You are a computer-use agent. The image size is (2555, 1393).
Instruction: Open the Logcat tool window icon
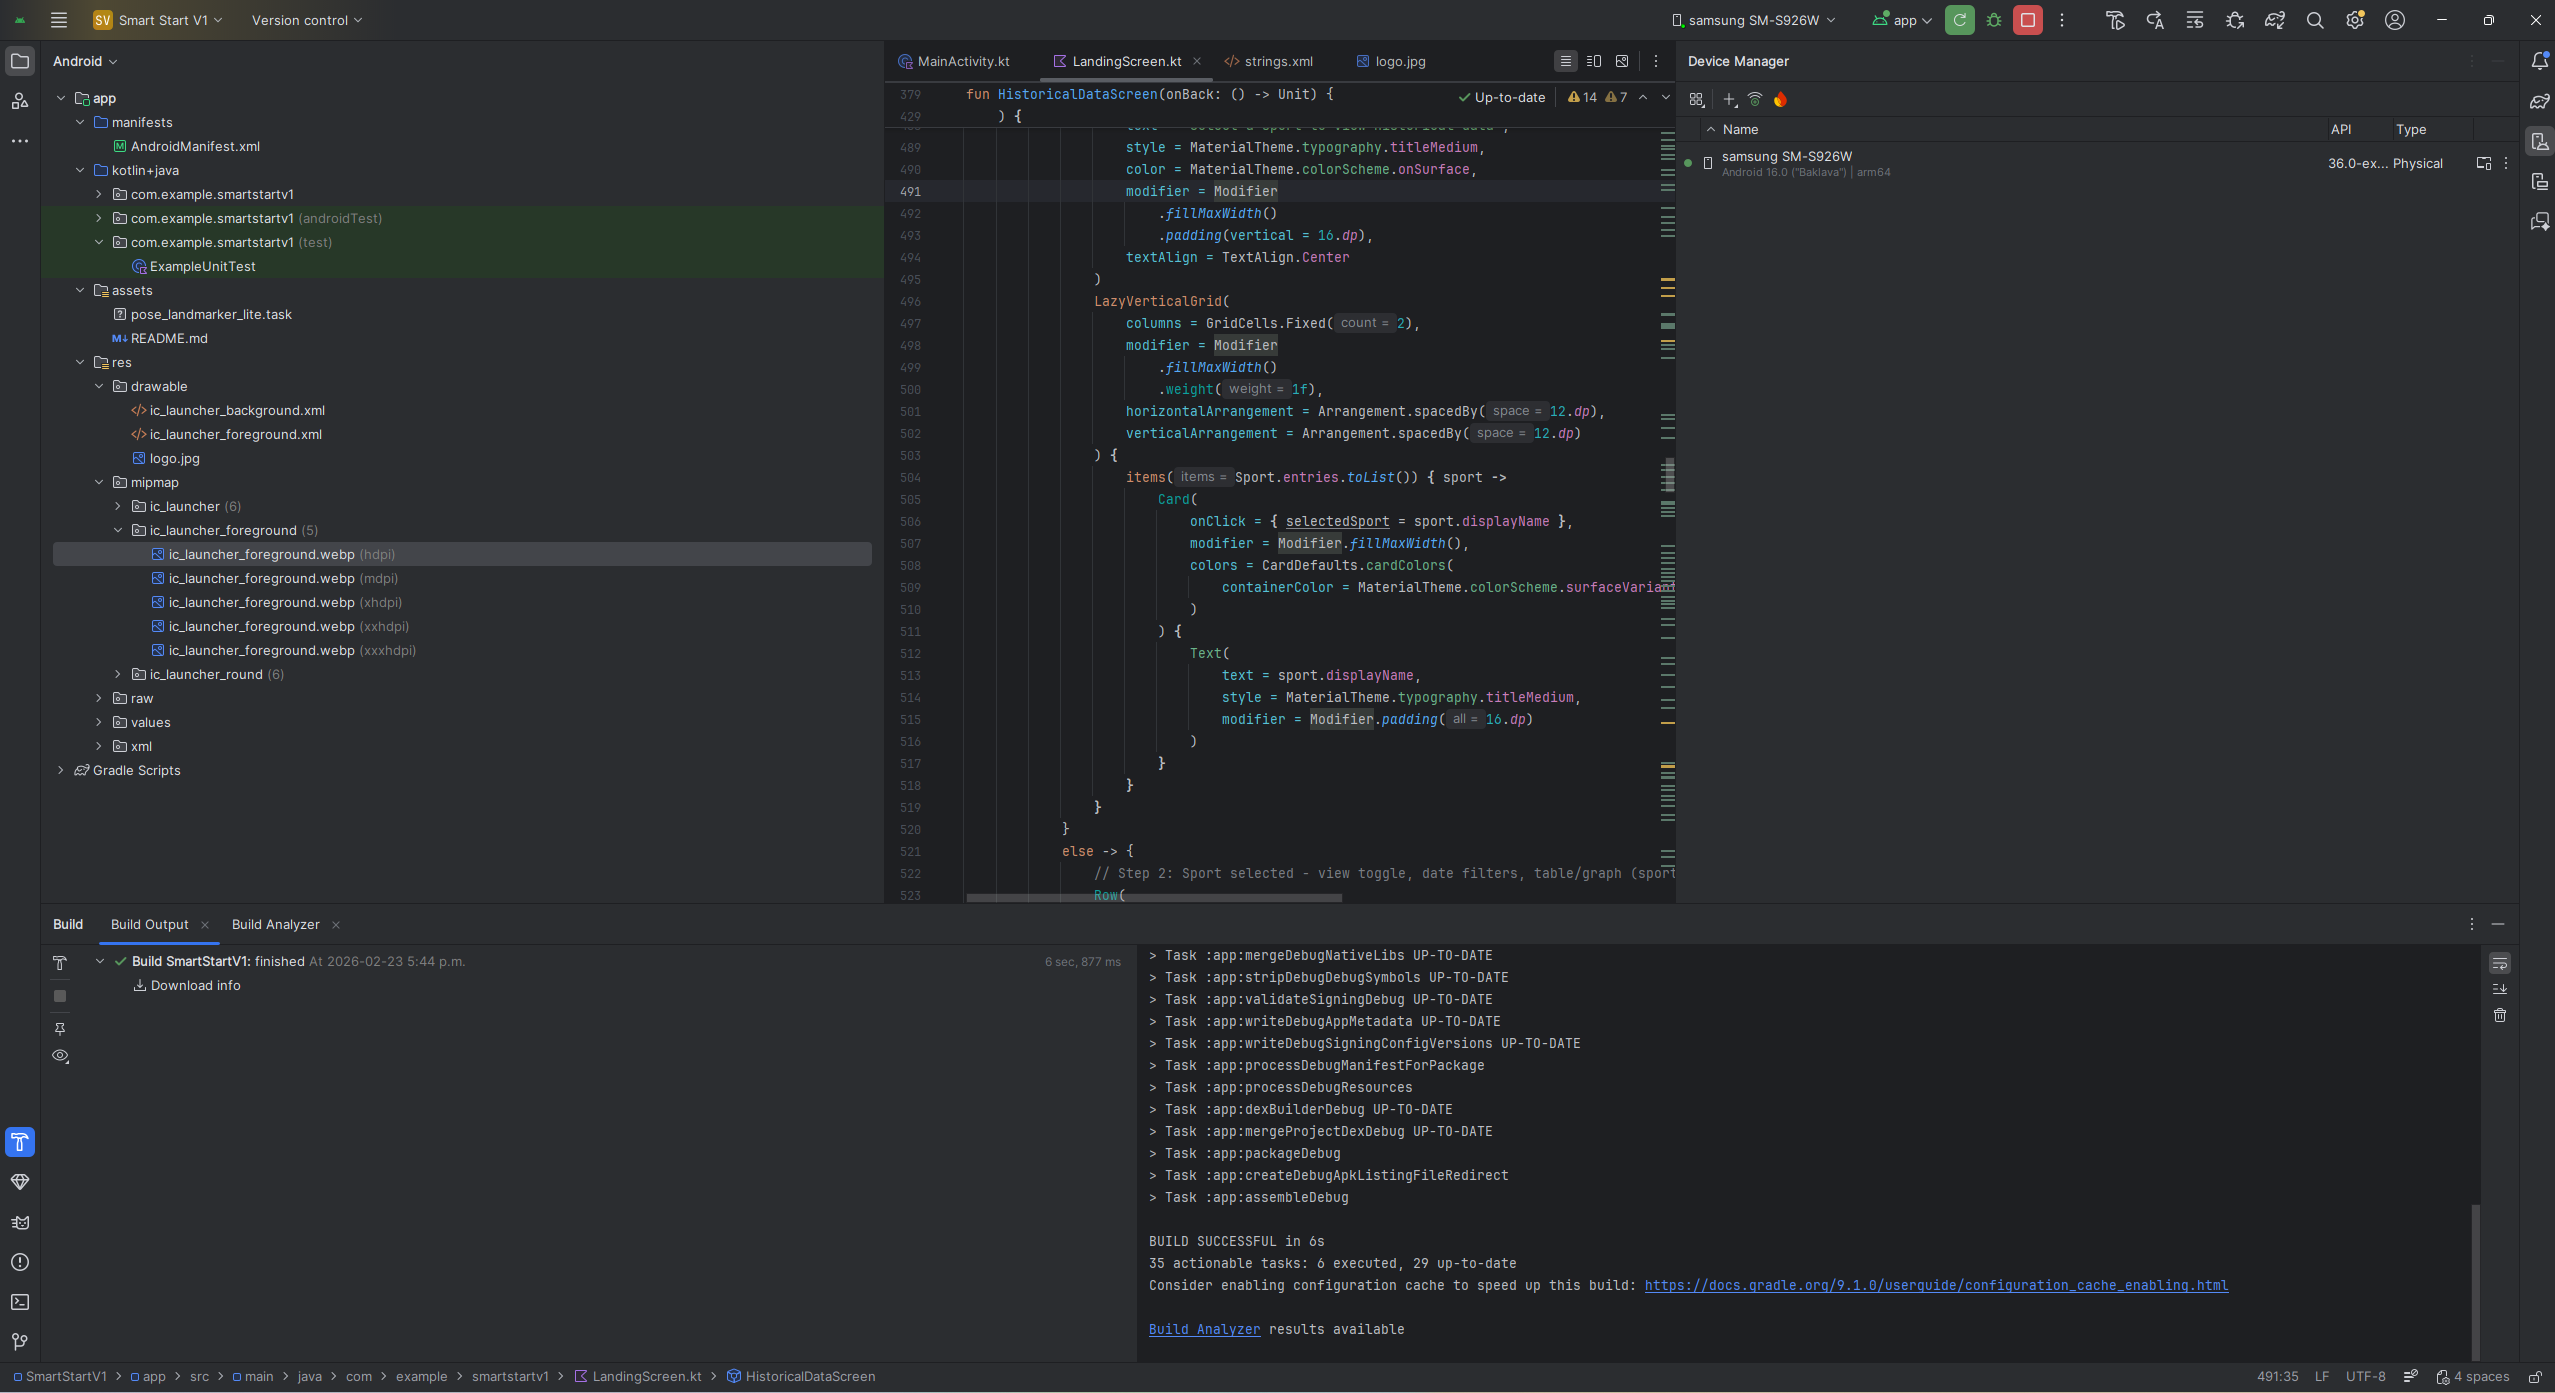(20, 1222)
